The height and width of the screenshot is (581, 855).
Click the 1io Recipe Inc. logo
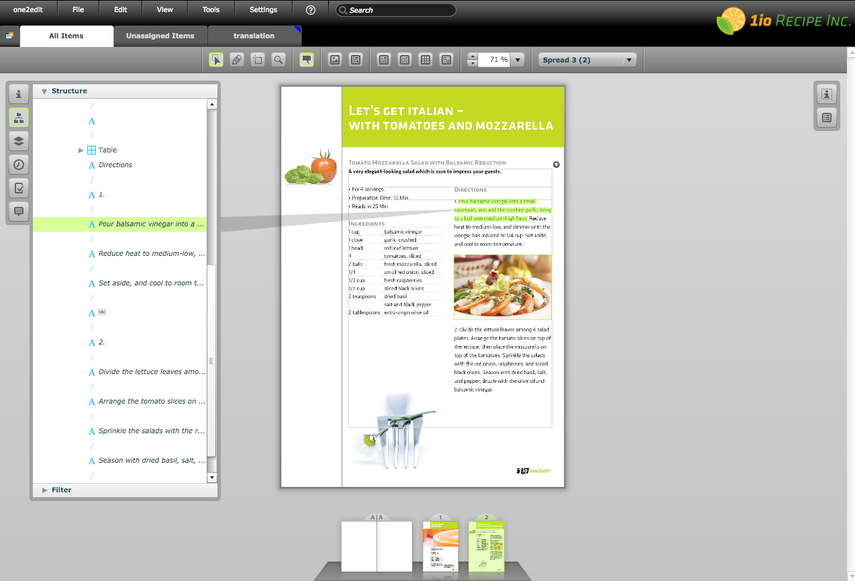784,21
